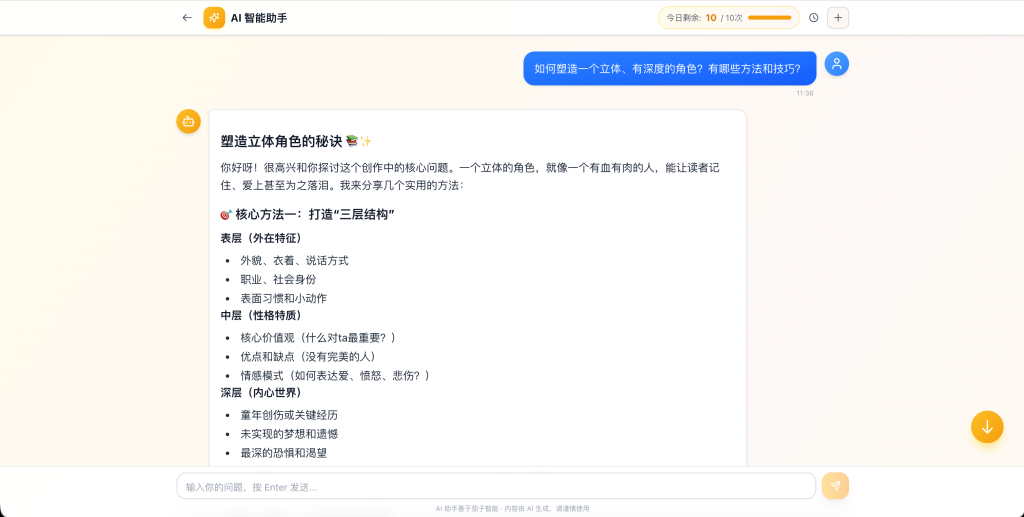Jump to bottom with down-arrow button
The height and width of the screenshot is (517, 1024).
(x=987, y=427)
